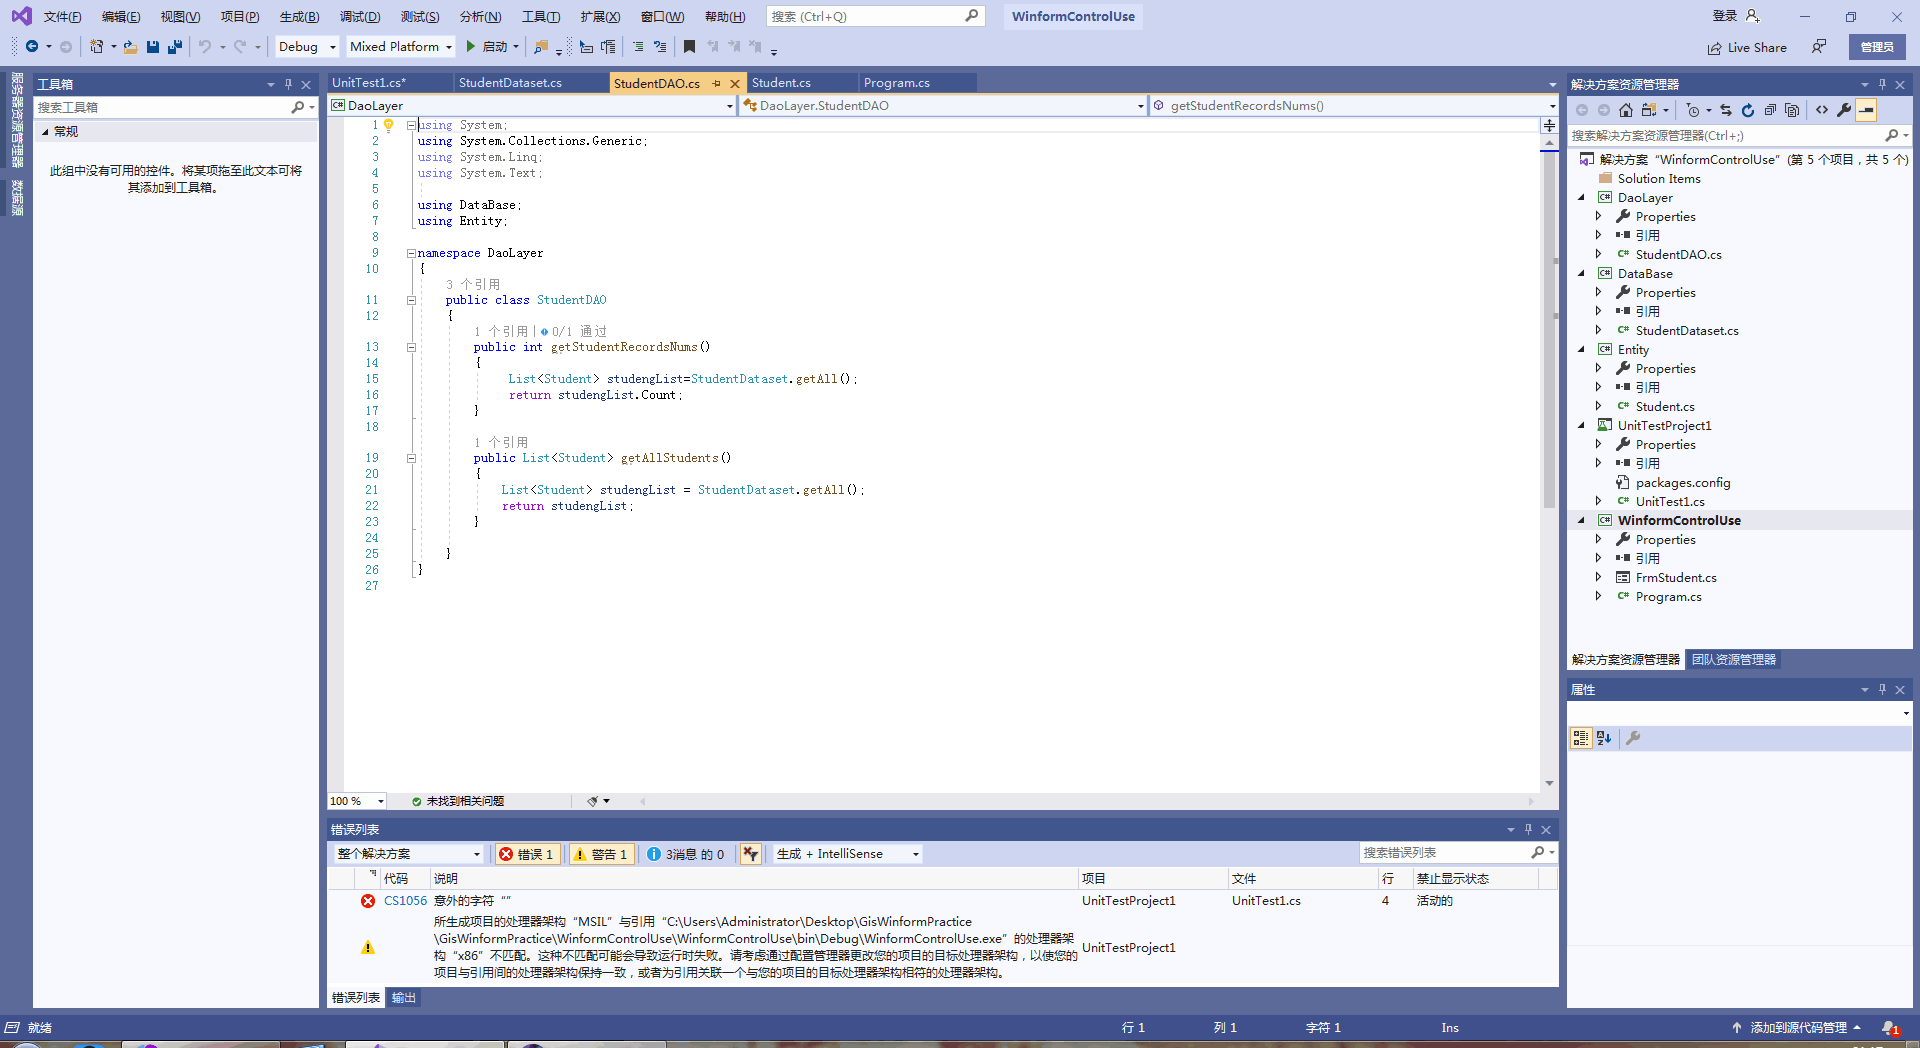Viewport: 1920px width, 1048px height.
Task: Toggle the Warnings 1 filter in Error List
Action: pos(601,854)
